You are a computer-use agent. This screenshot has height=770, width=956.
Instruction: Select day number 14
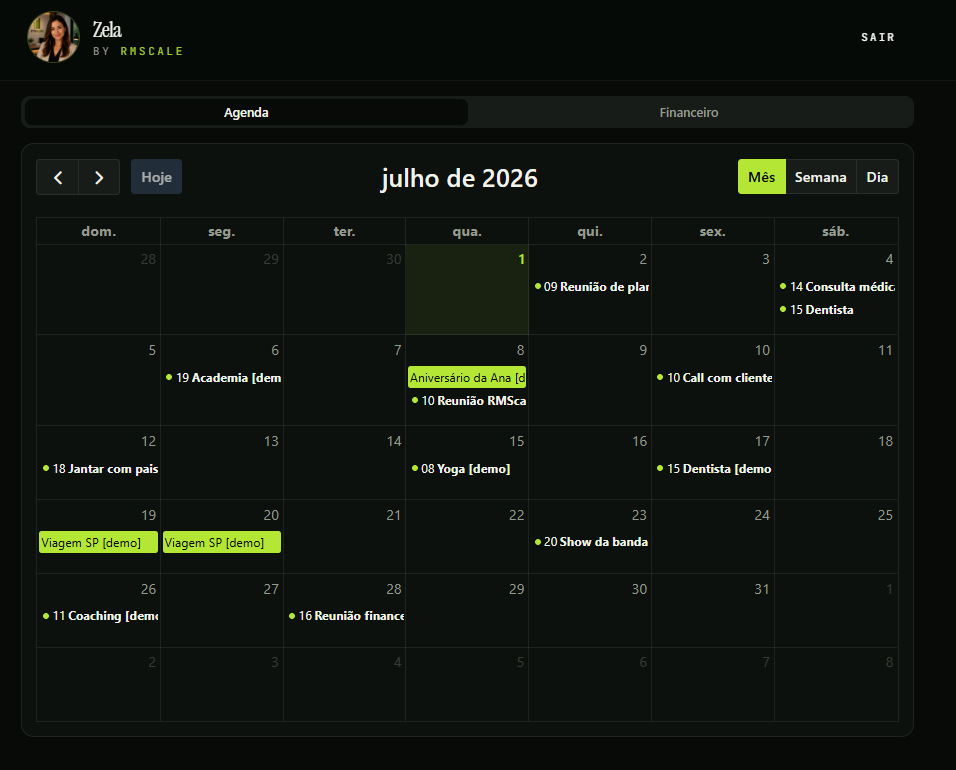pyautogui.click(x=394, y=441)
